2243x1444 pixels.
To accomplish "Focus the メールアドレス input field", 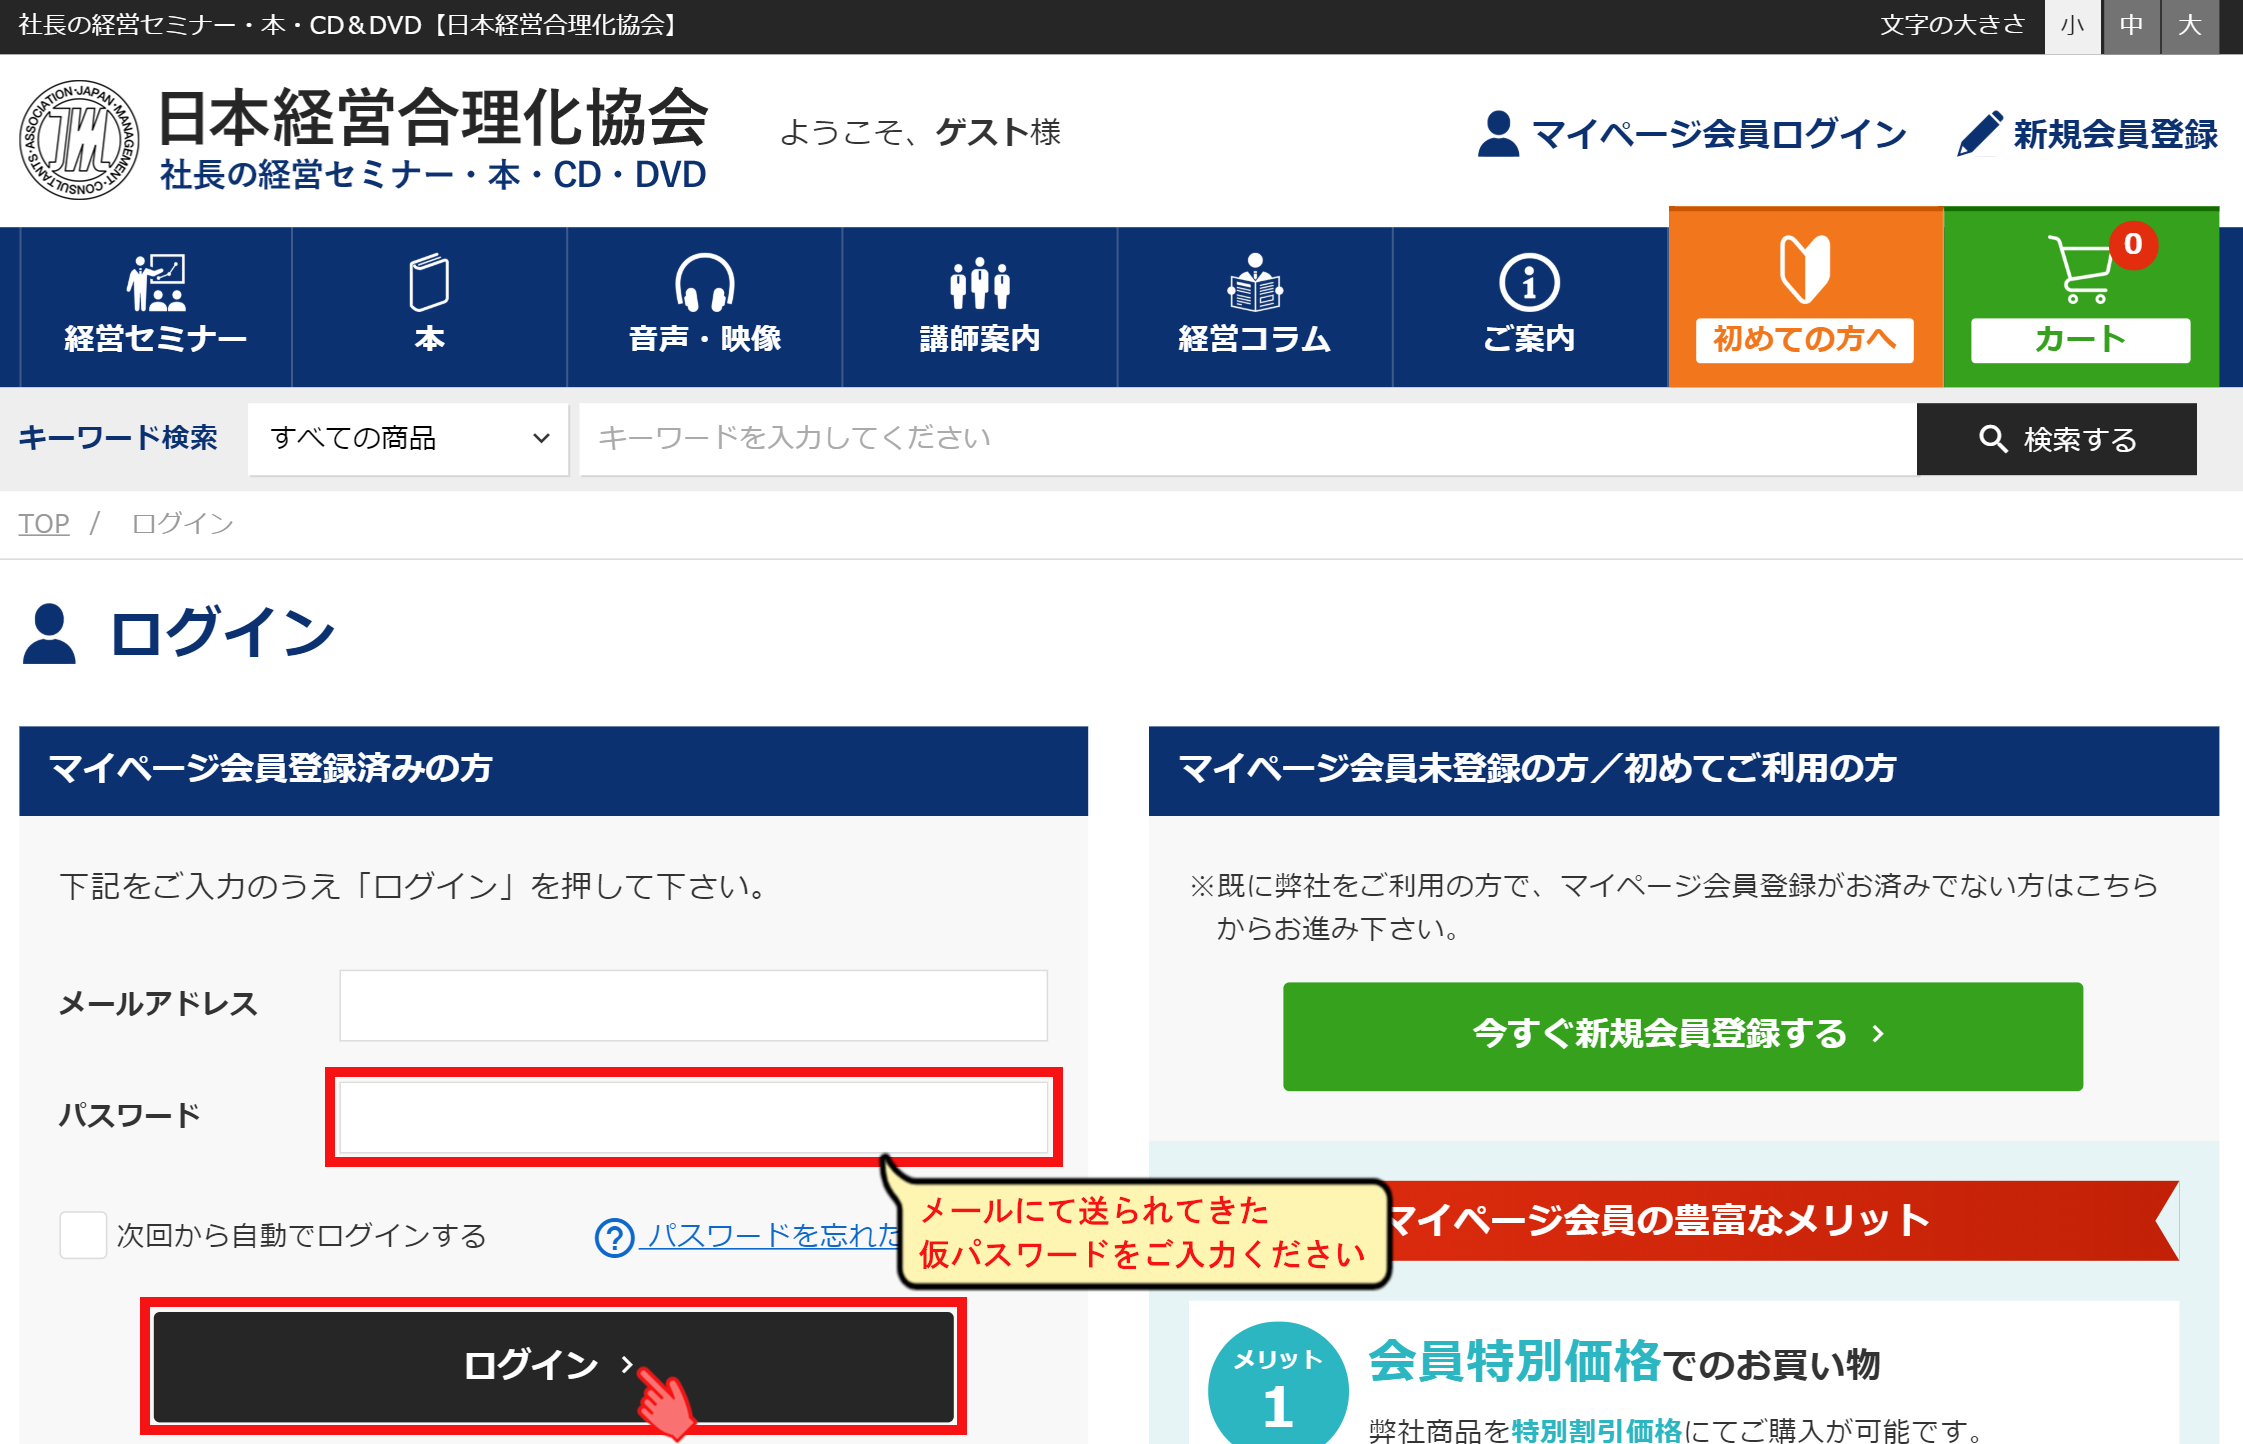I will [693, 1005].
